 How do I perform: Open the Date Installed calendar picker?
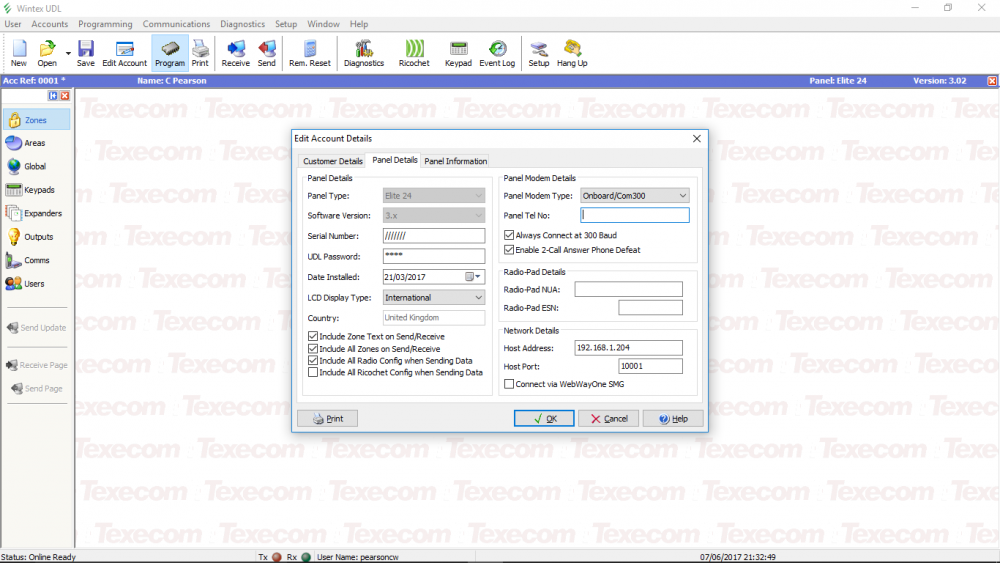[x=472, y=277]
